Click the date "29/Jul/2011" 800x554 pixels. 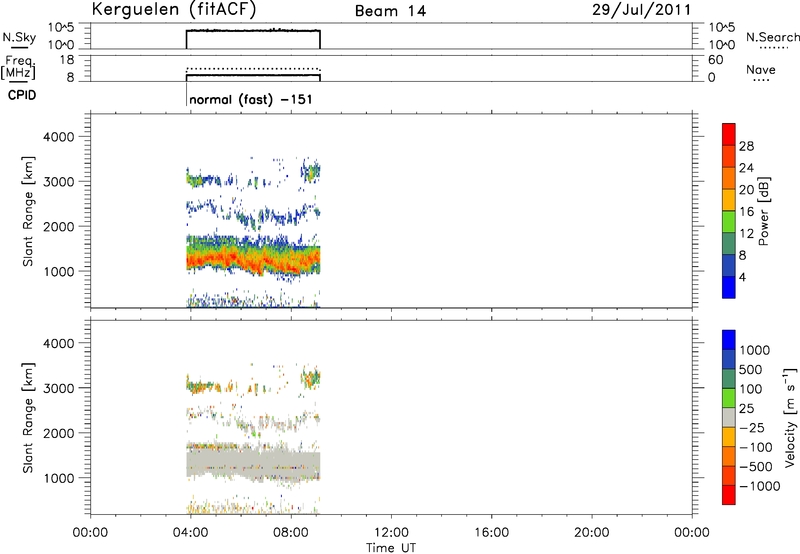tap(642, 10)
